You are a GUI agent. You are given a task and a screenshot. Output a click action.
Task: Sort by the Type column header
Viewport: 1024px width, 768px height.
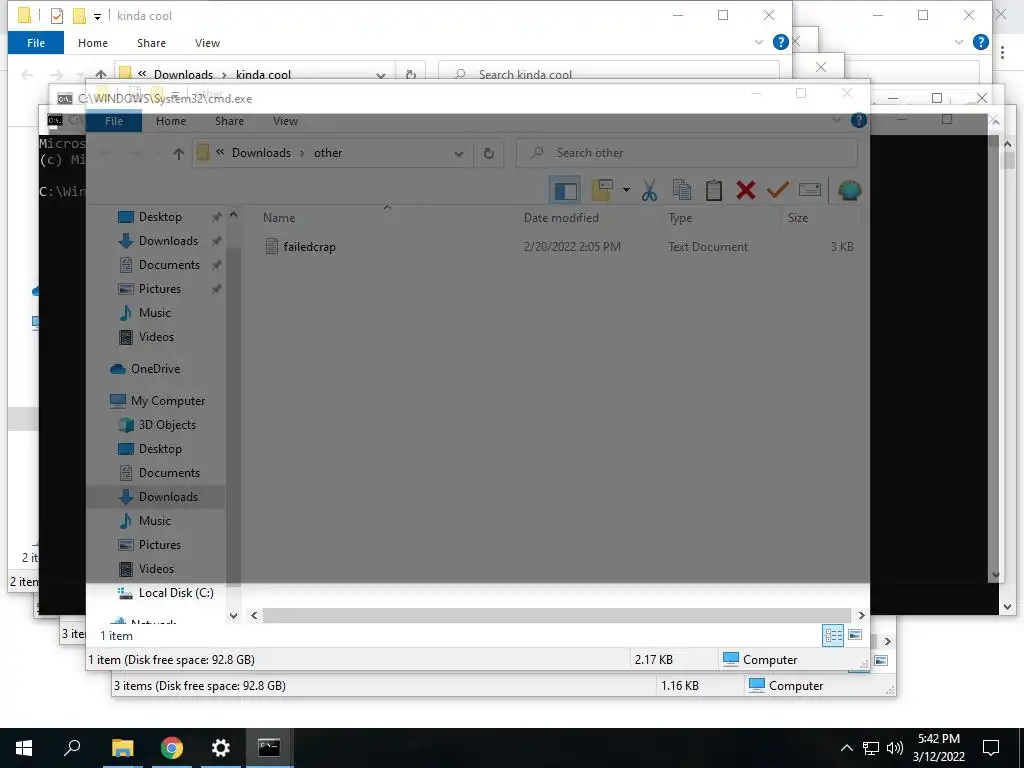tap(680, 218)
